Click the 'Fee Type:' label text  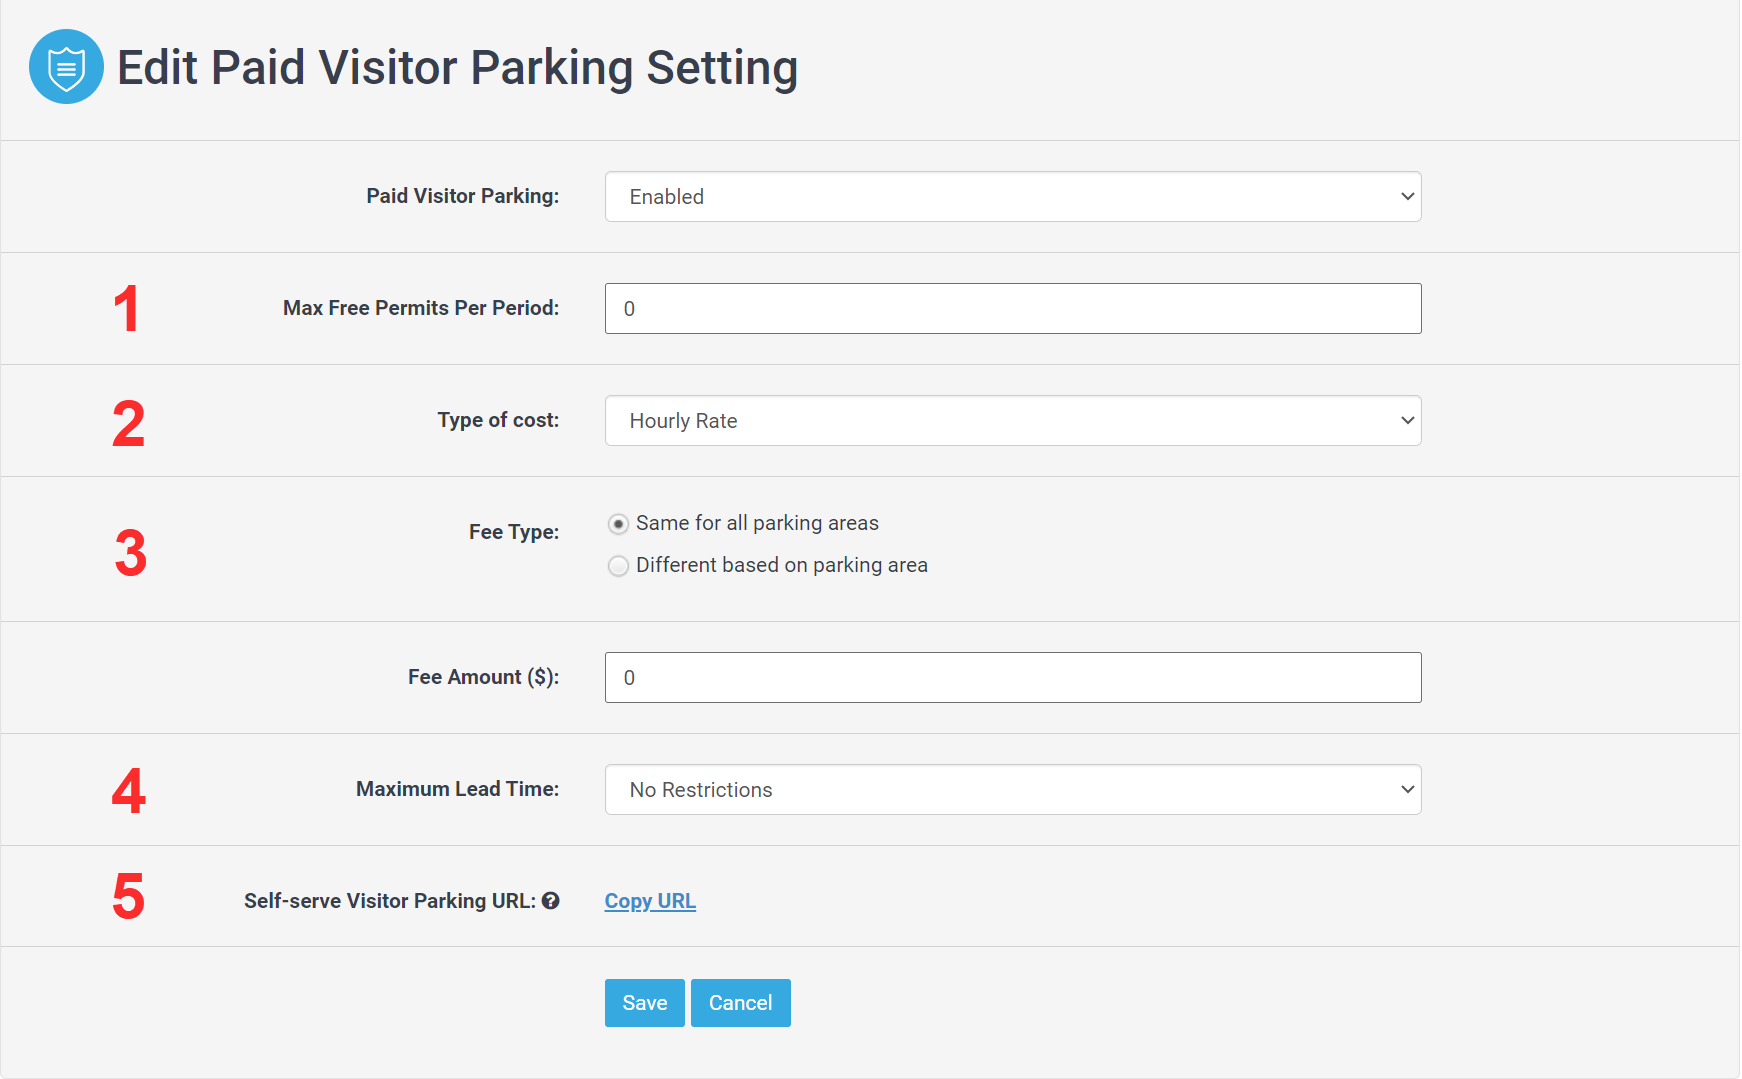tap(513, 532)
